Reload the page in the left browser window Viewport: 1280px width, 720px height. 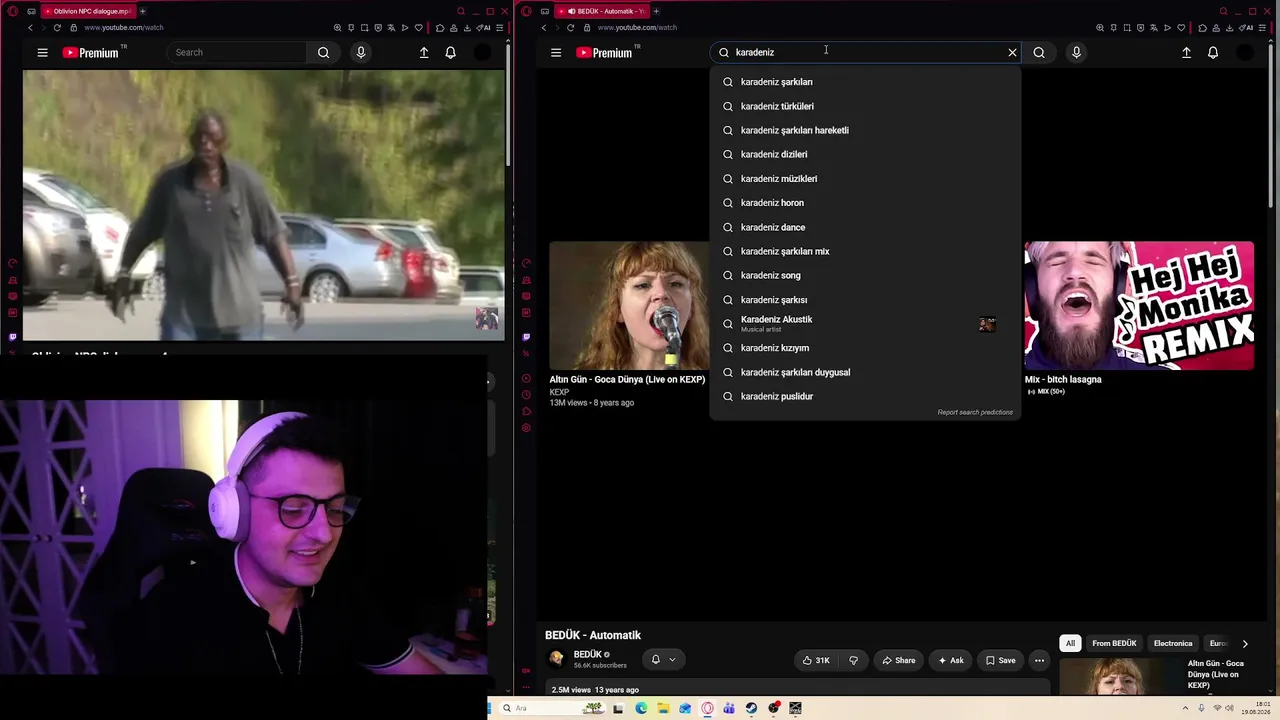tap(57, 27)
